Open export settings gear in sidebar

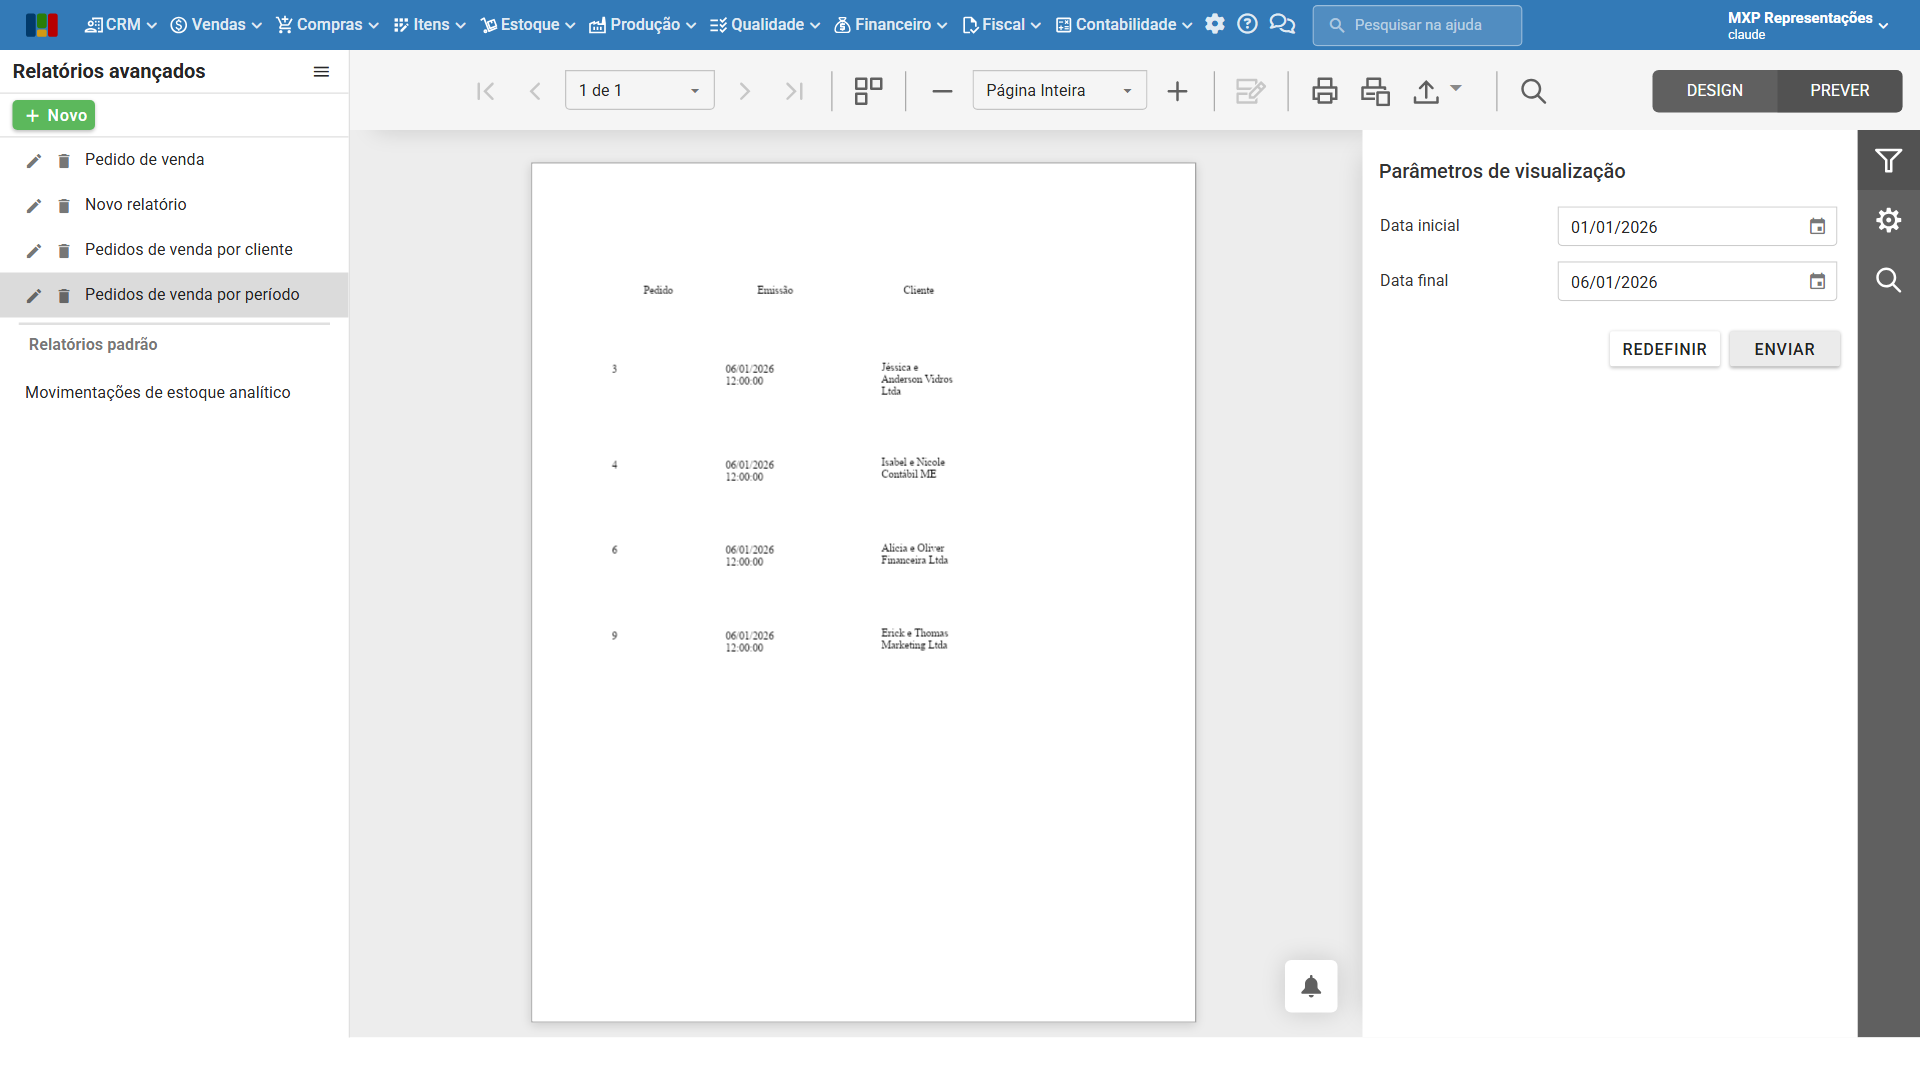[x=1888, y=220]
